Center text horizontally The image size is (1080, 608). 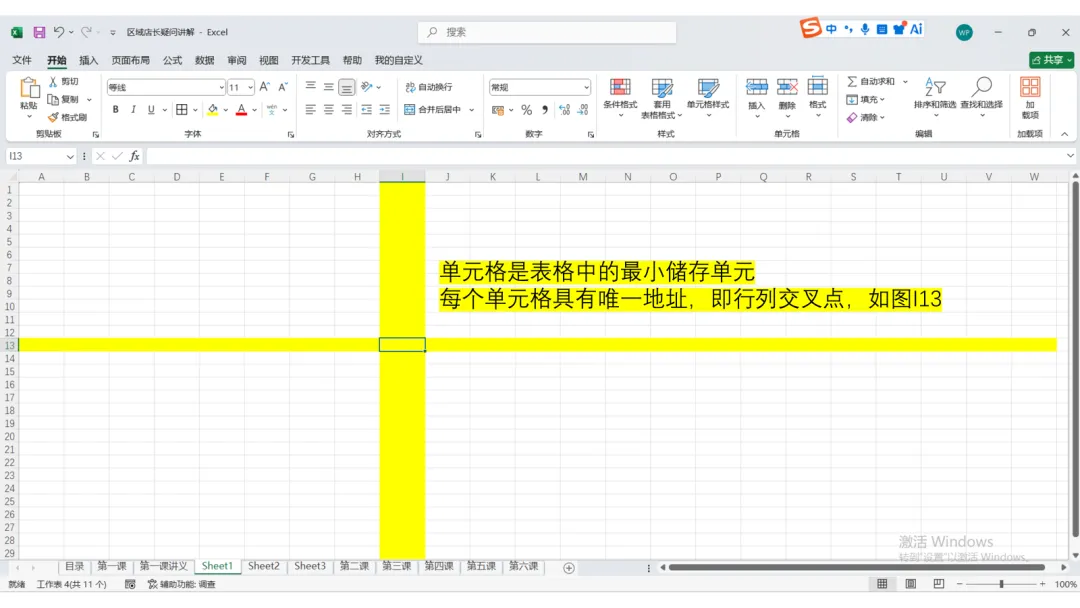point(329,109)
